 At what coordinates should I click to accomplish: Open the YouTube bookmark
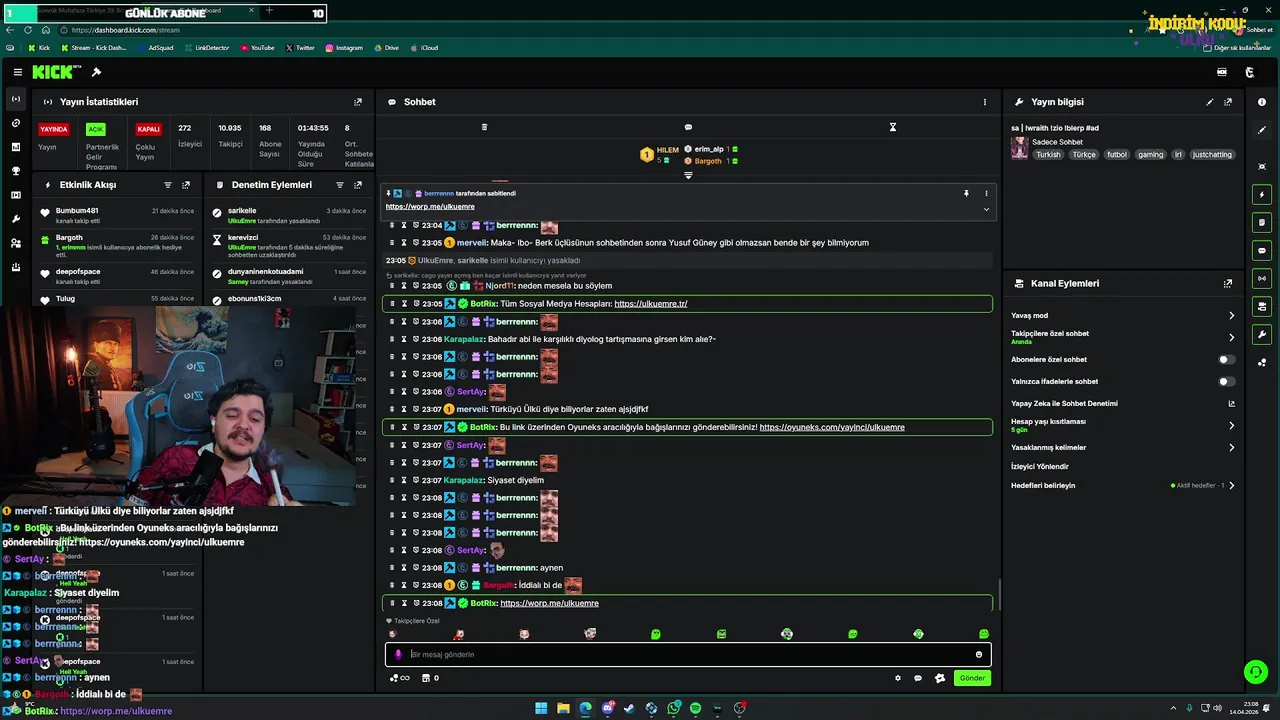257,48
